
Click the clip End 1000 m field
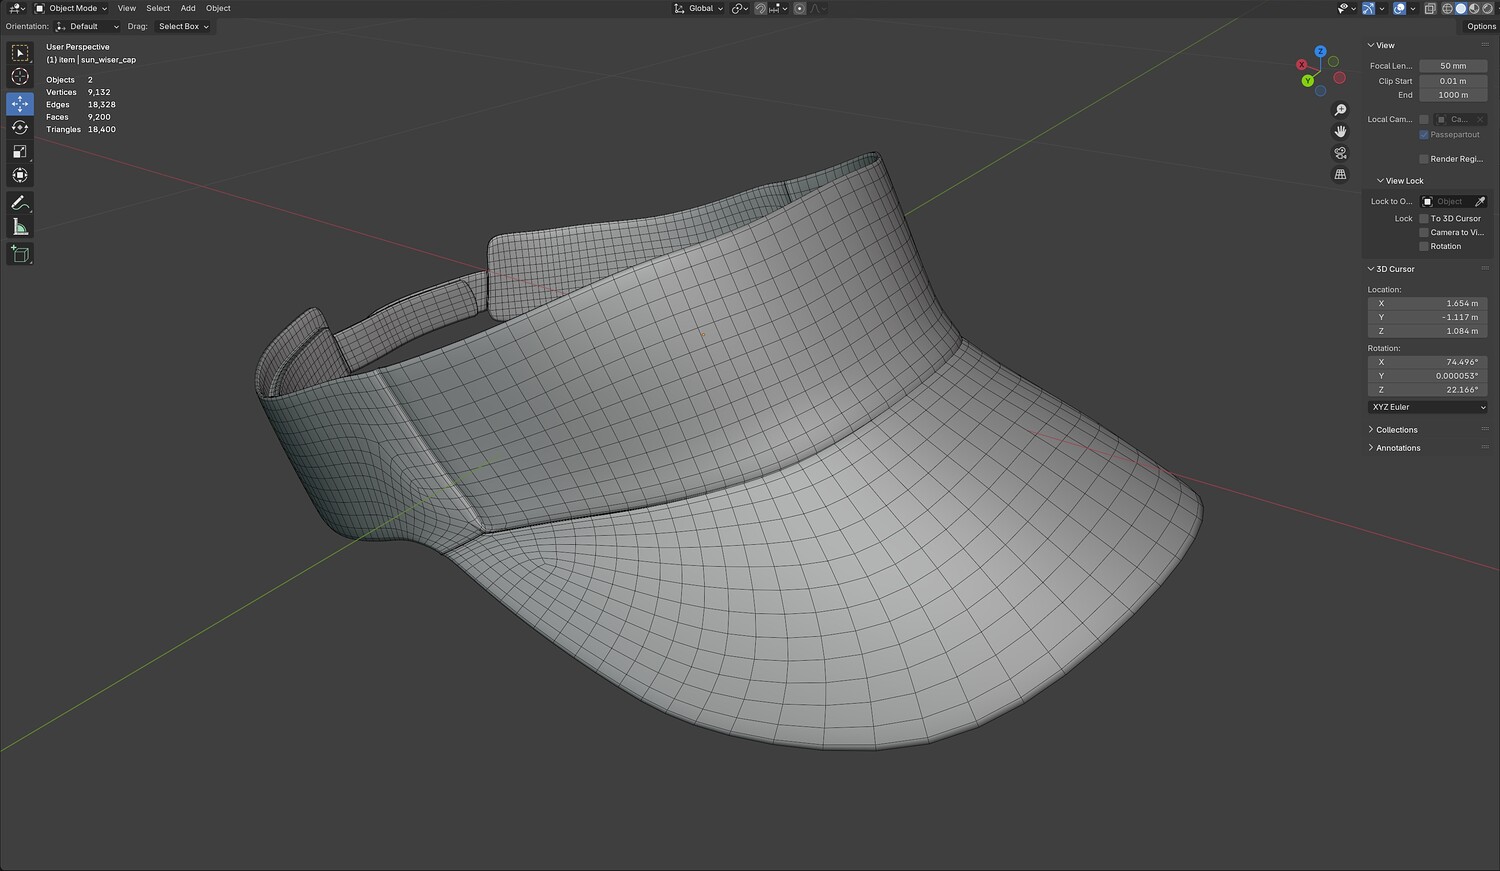[1453, 95]
